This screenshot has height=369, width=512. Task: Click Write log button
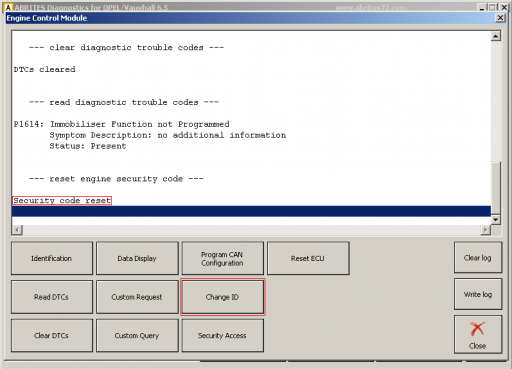(478, 294)
